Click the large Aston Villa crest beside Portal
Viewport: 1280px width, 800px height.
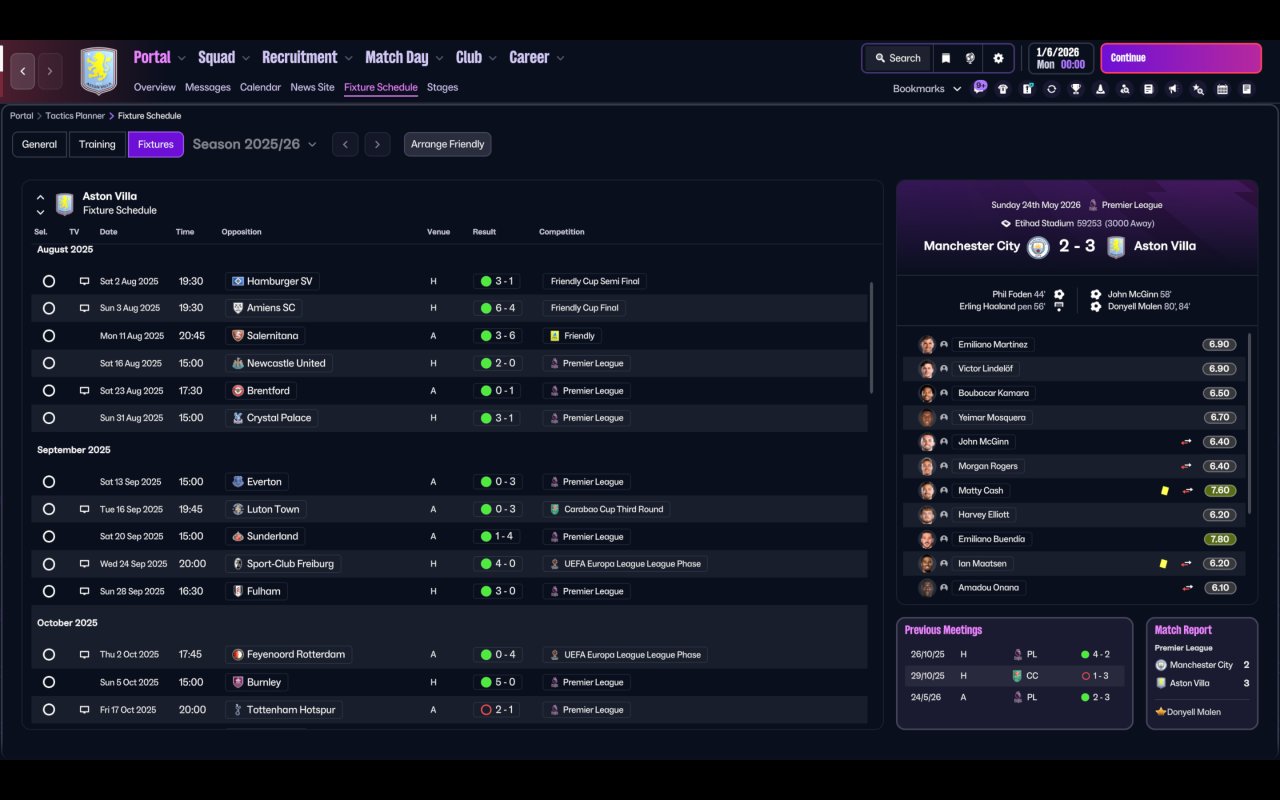(x=98, y=71)
